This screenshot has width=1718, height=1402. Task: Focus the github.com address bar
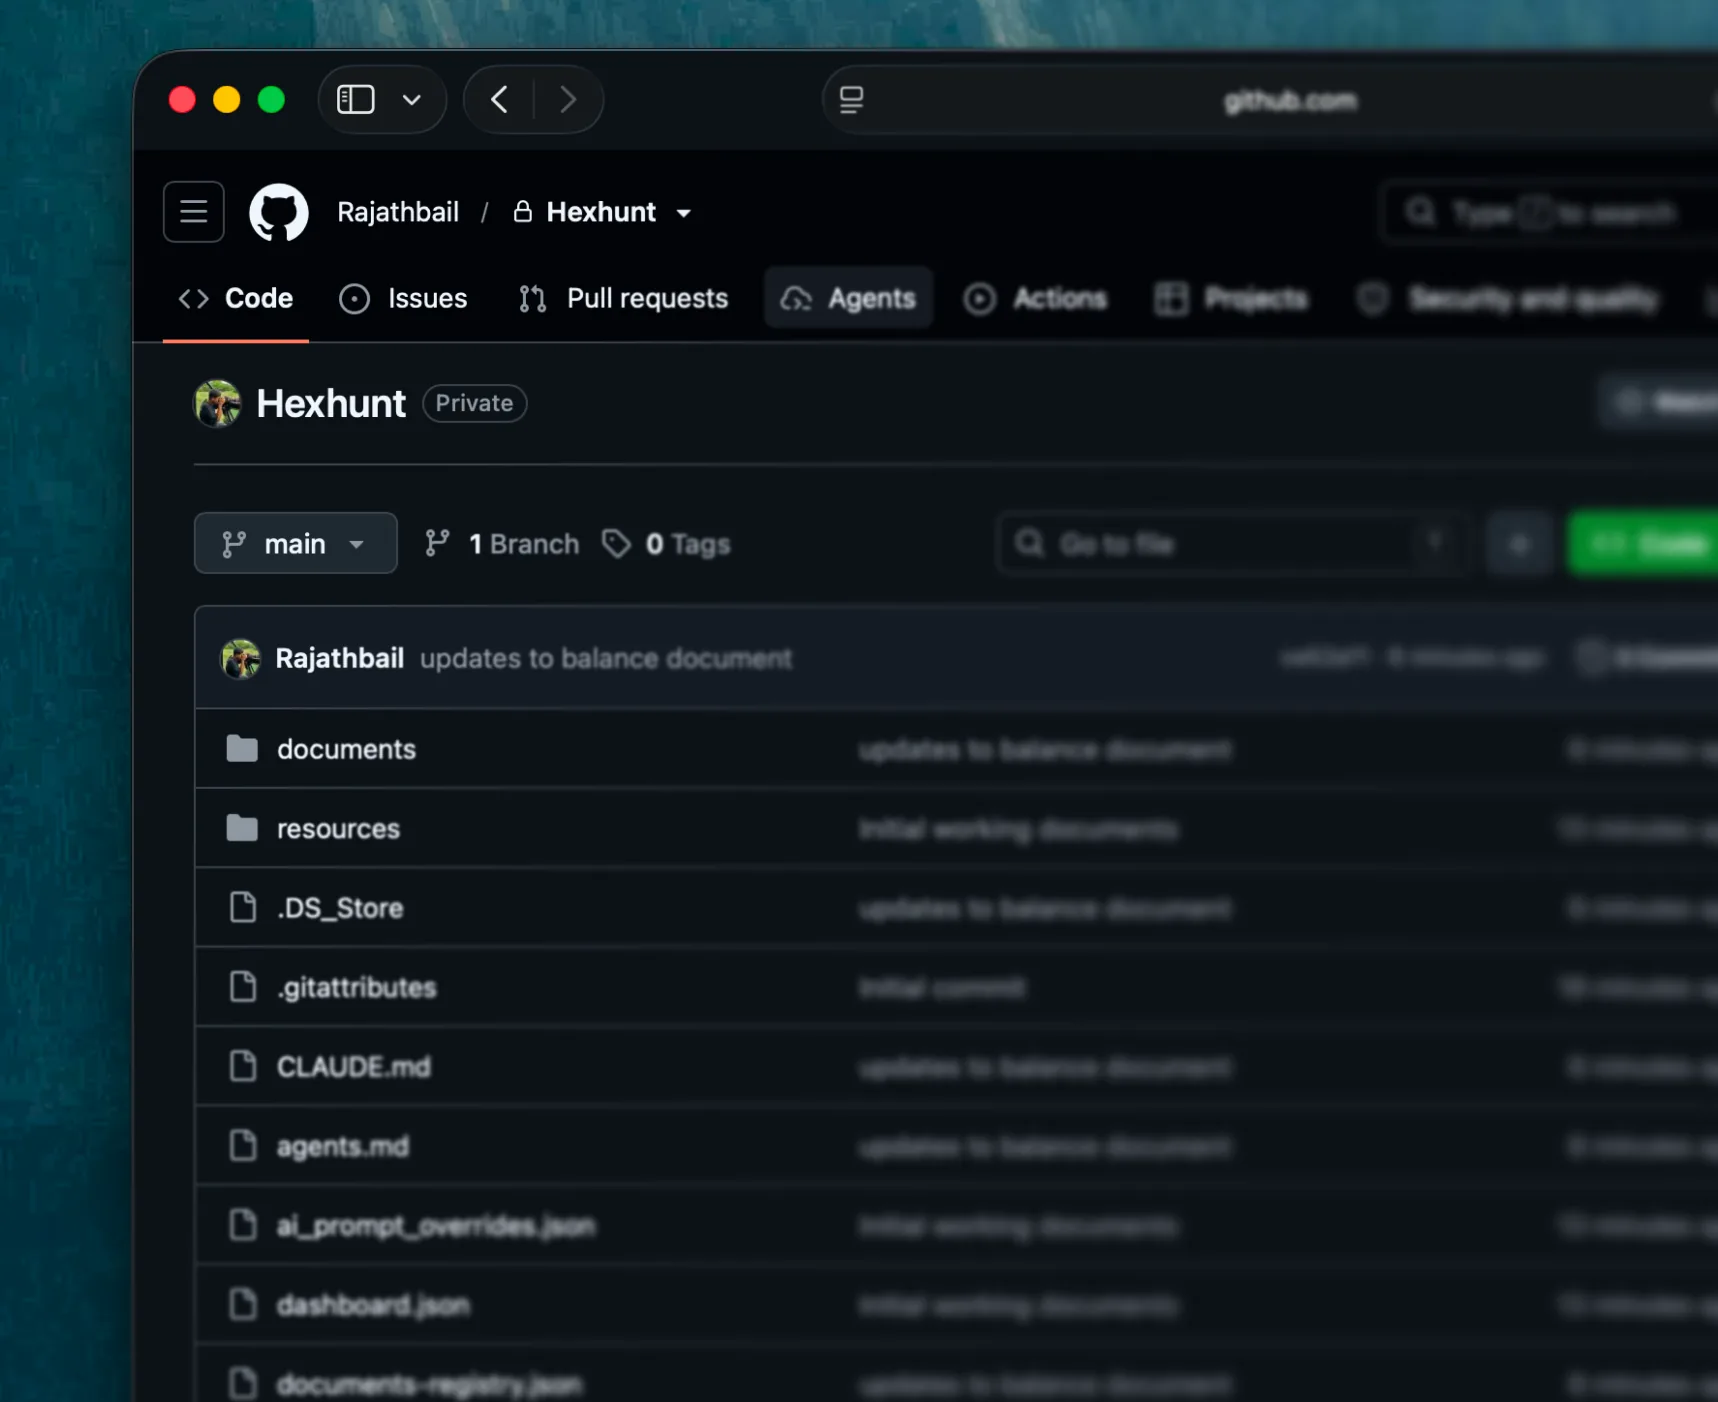tap(1290, 100)
